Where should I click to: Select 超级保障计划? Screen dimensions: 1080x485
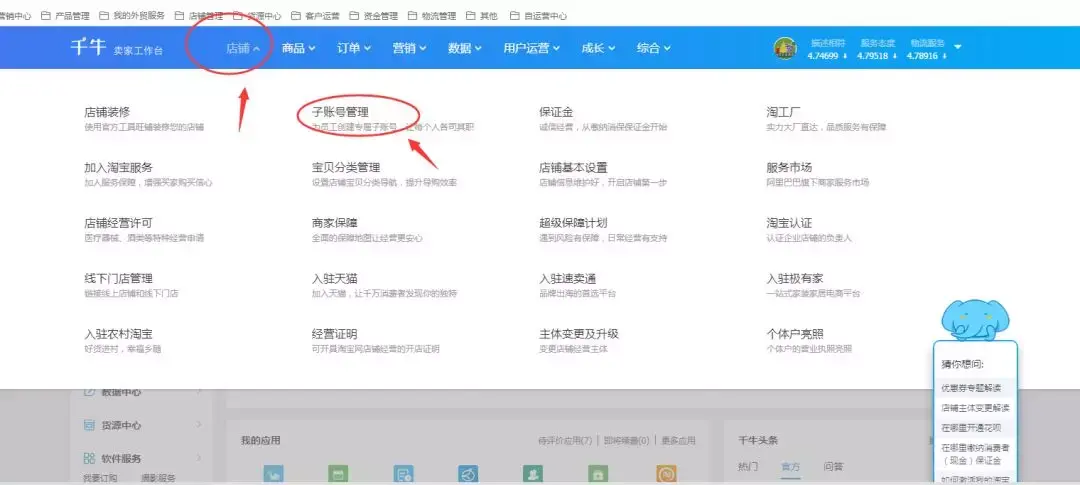(x=573, y=223)
